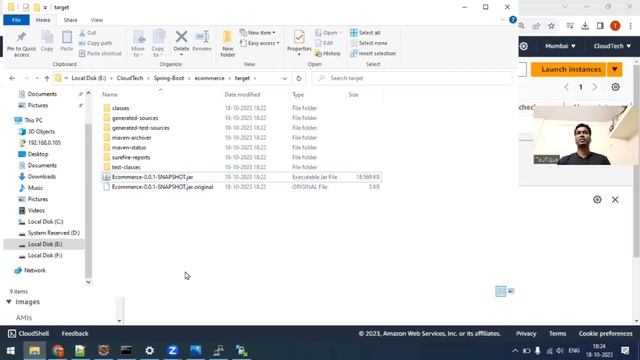The width and height of the screenshot is (640, 360).
Task: Select Ecommerce-0.0.1-SNAPSHOT.jar.original file
Action: [x=241, y=187]
